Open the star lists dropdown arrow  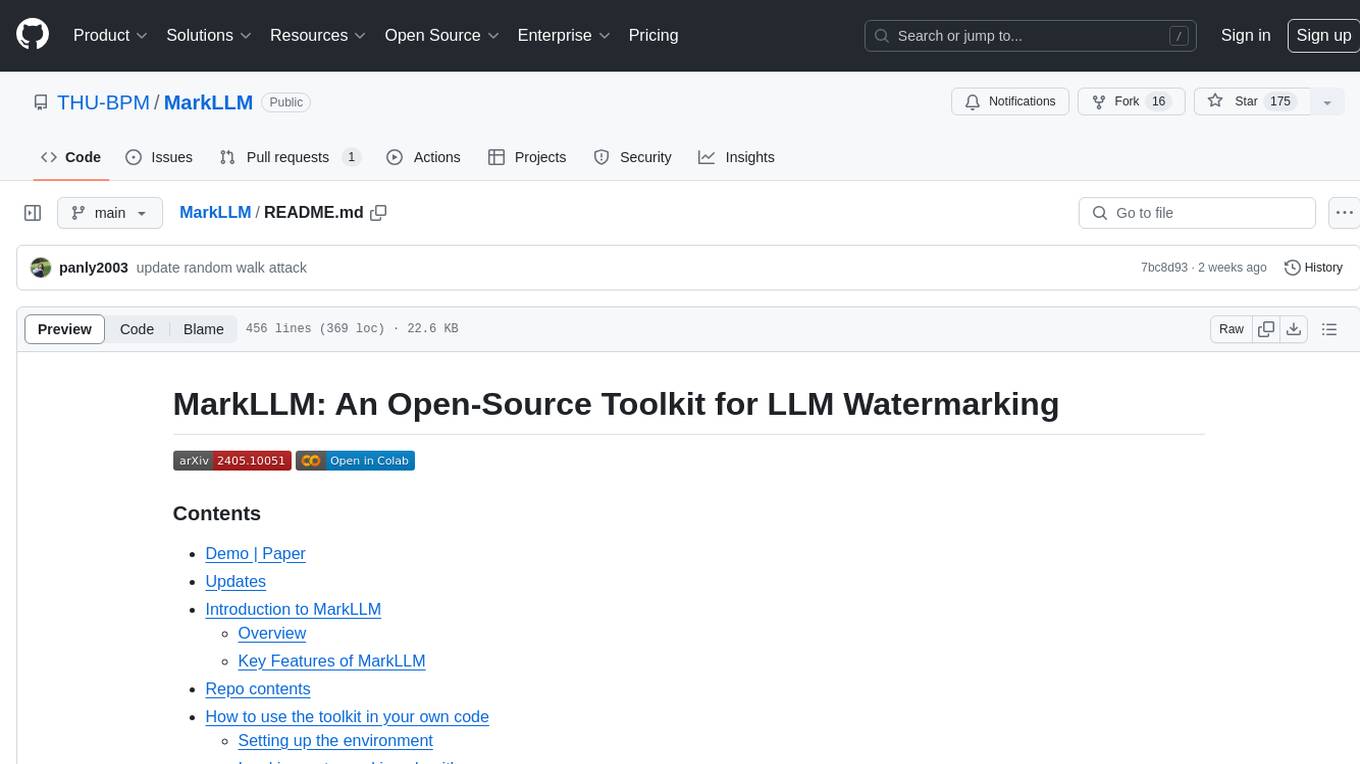coord(1327,102)
